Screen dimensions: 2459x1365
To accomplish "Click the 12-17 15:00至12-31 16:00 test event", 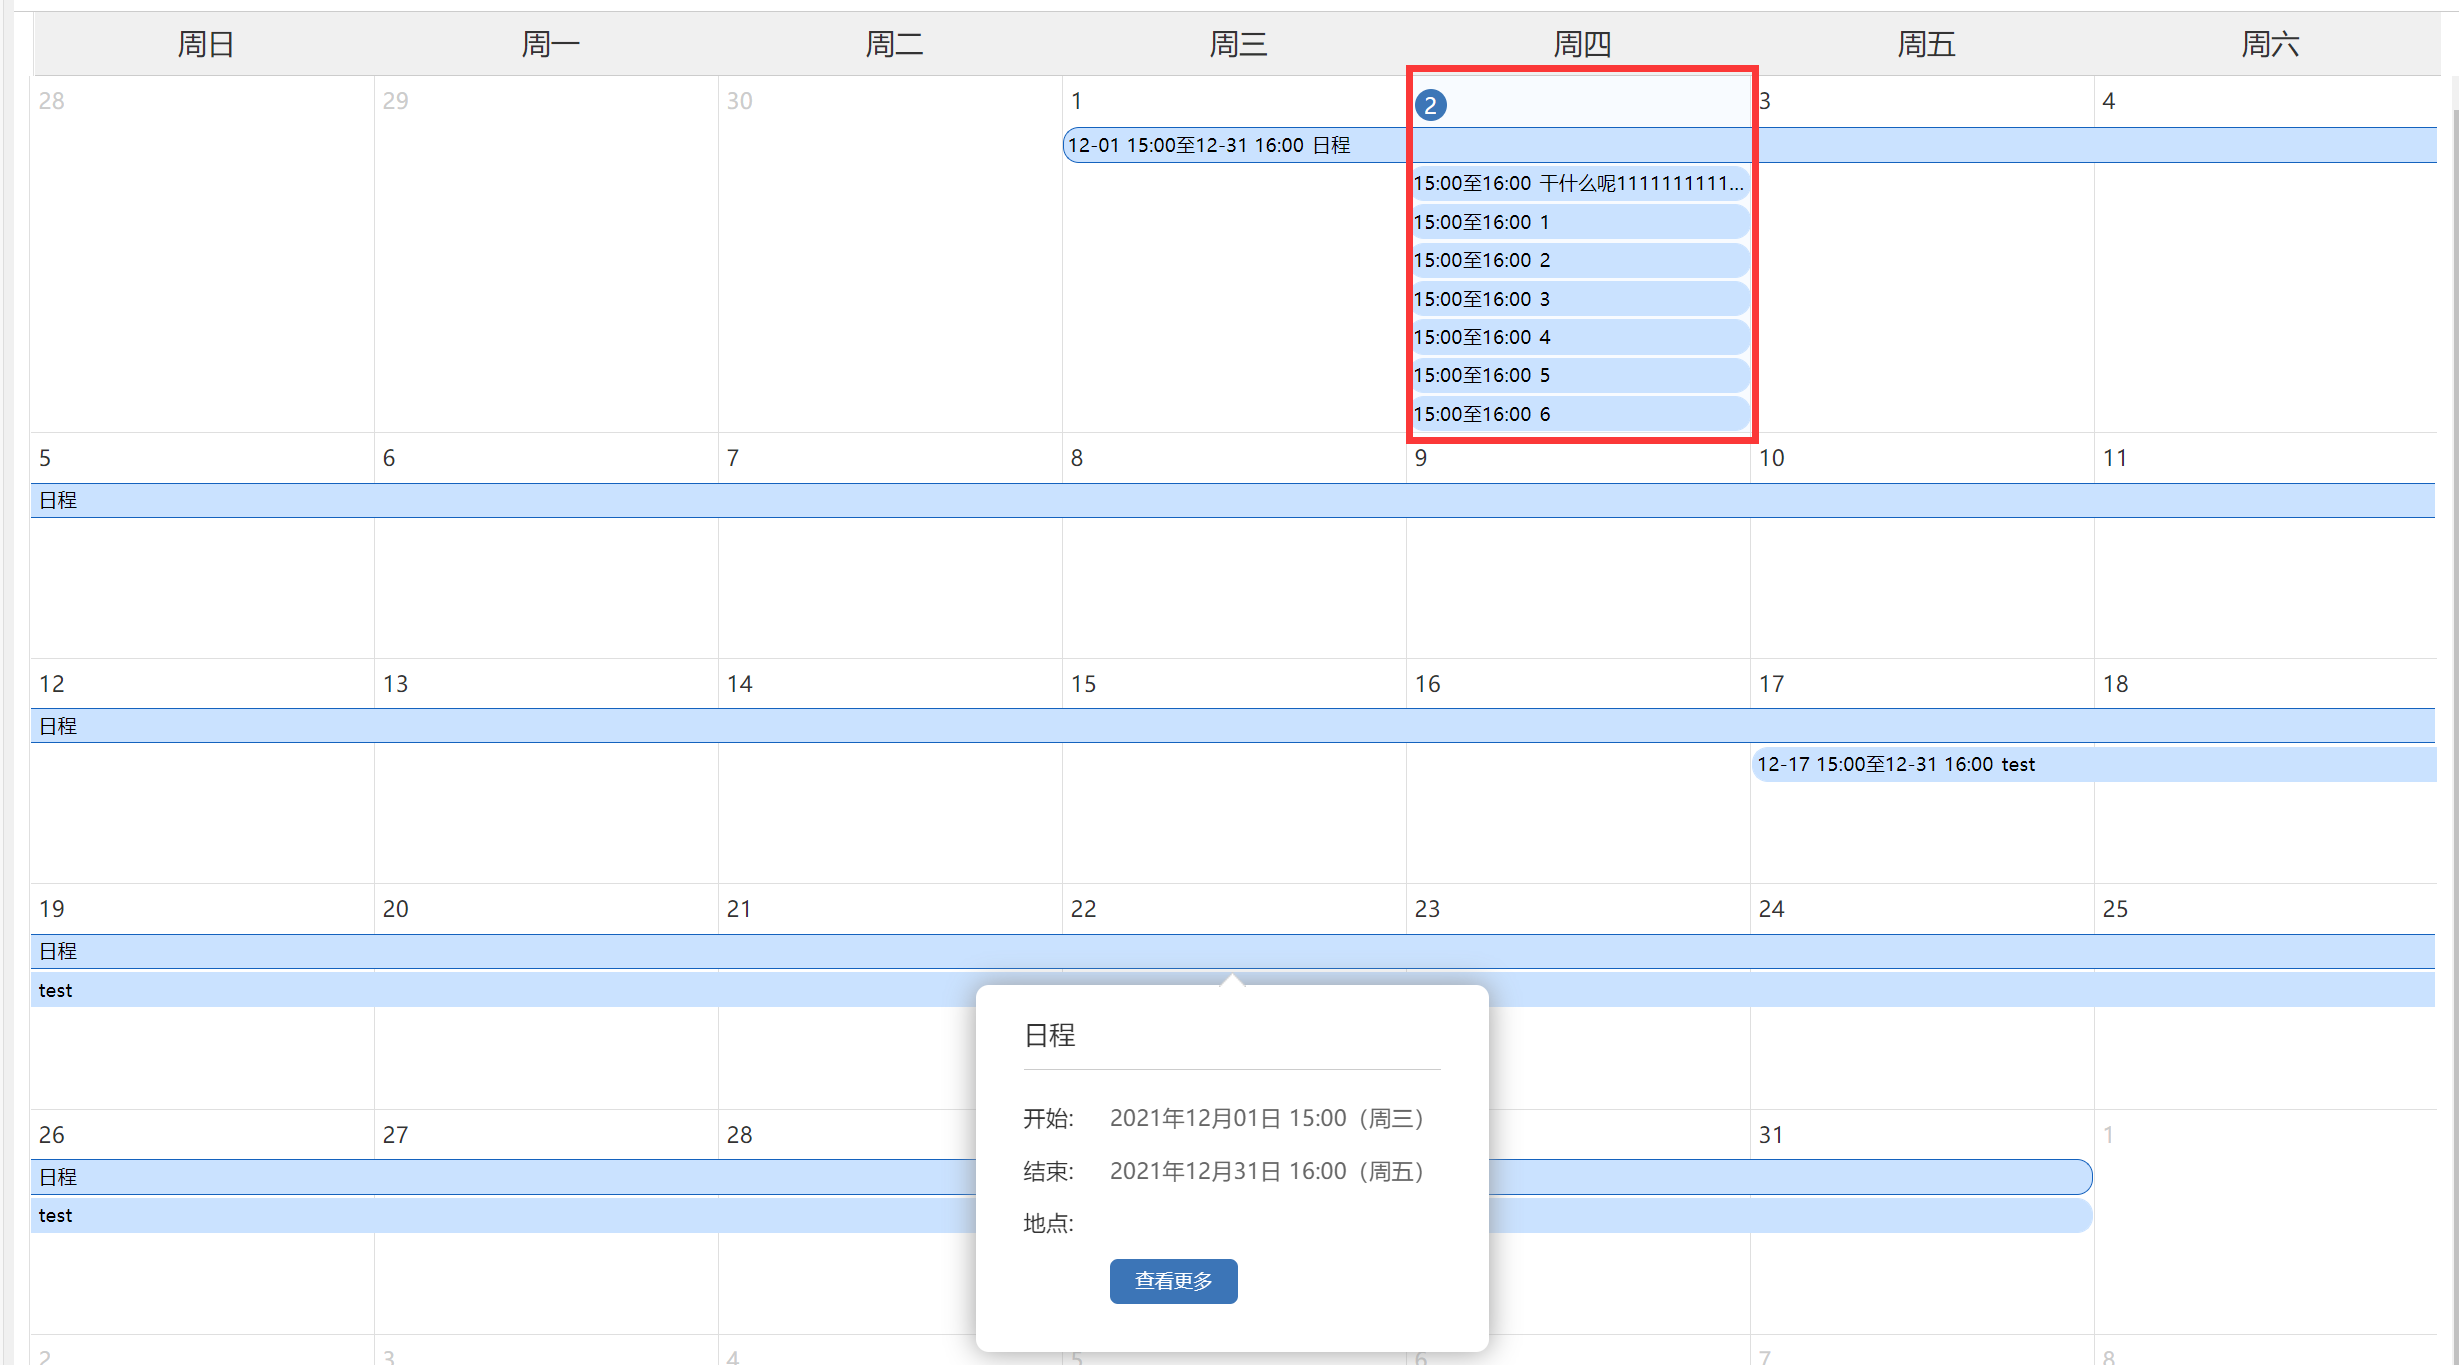I will (1896, 765).
